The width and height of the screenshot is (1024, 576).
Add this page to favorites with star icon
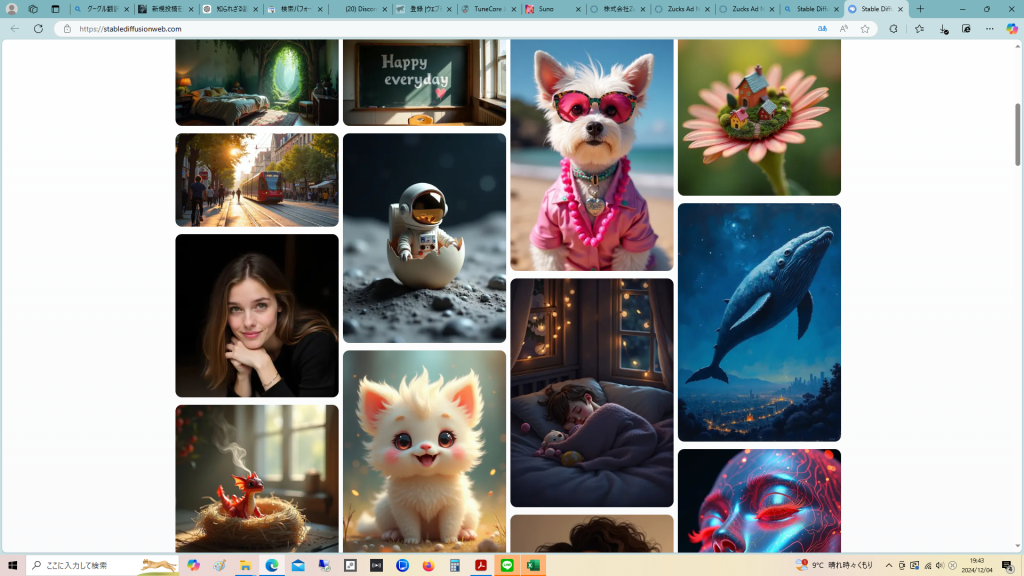[x=865, y=29]
